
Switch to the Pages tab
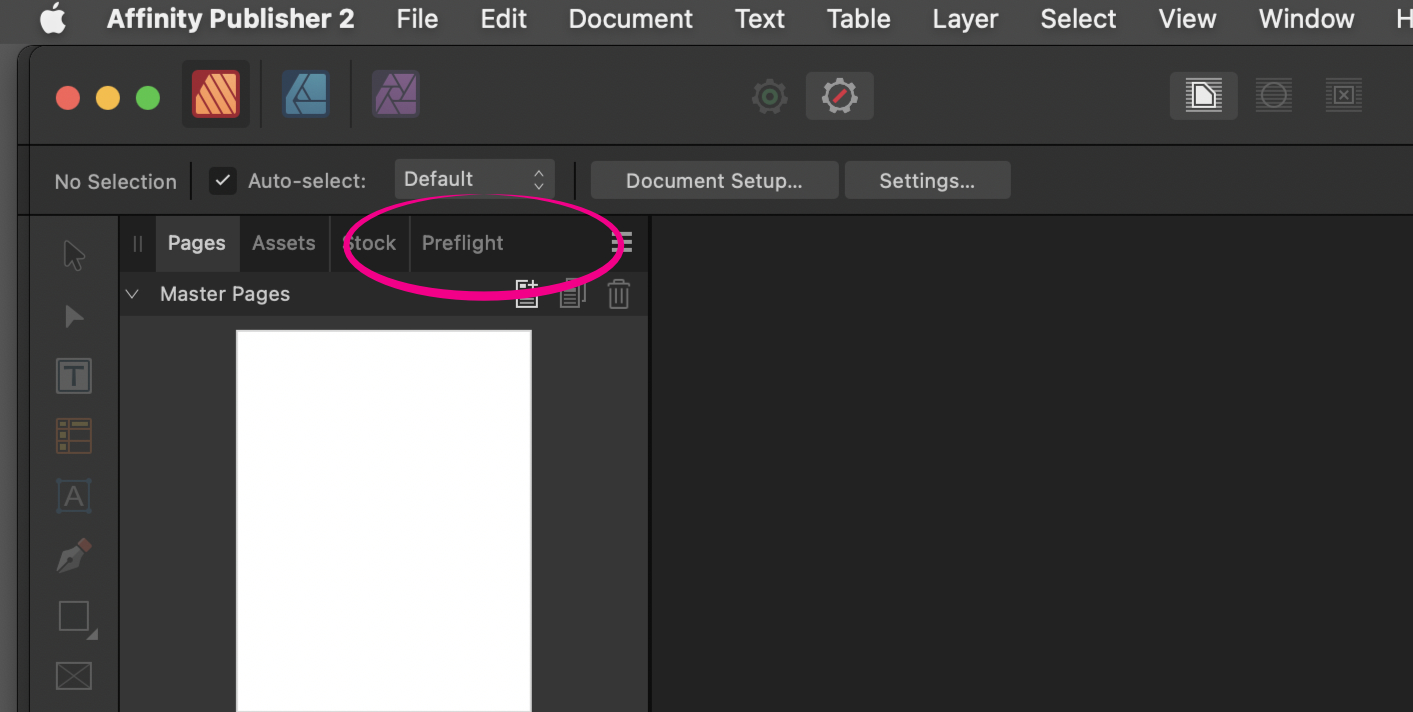(x=197, y=243)
